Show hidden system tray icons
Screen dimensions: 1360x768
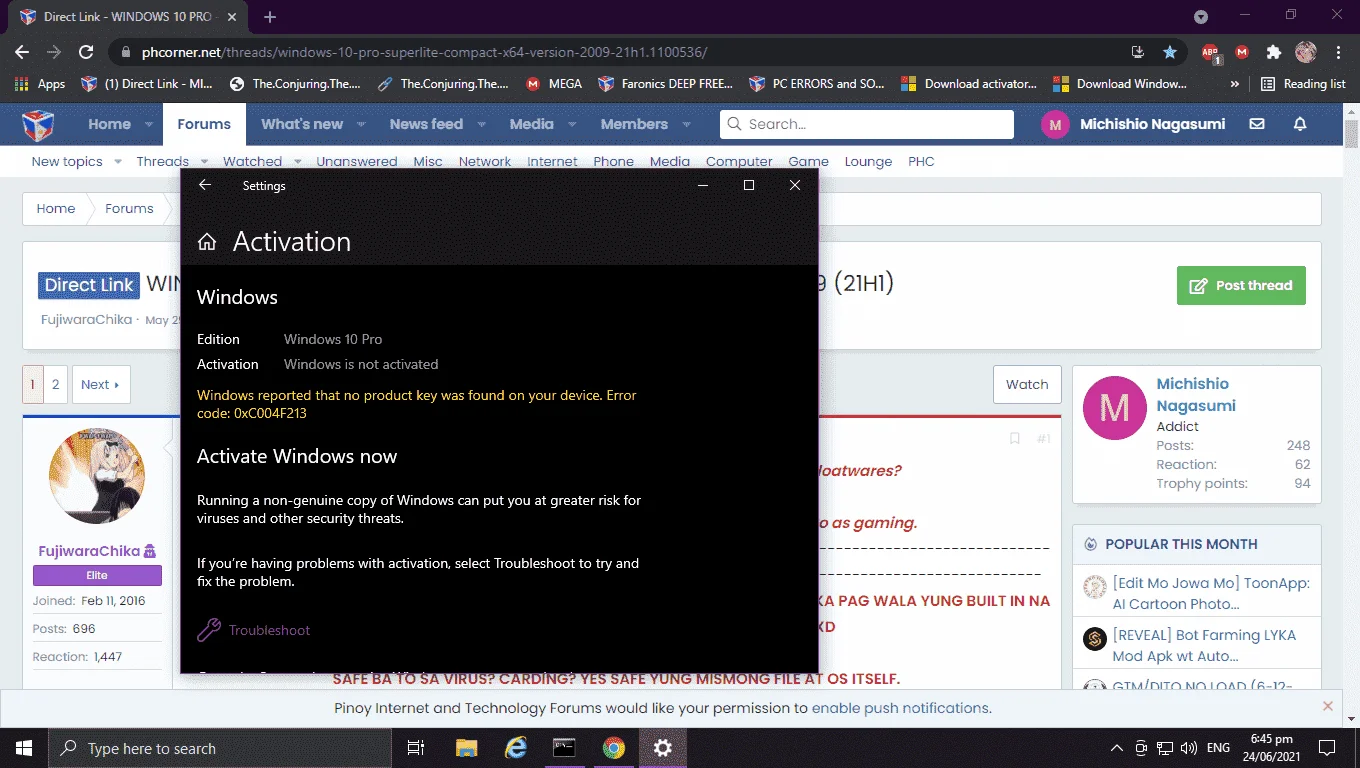pyautogui.click(x=1117, y=748)
